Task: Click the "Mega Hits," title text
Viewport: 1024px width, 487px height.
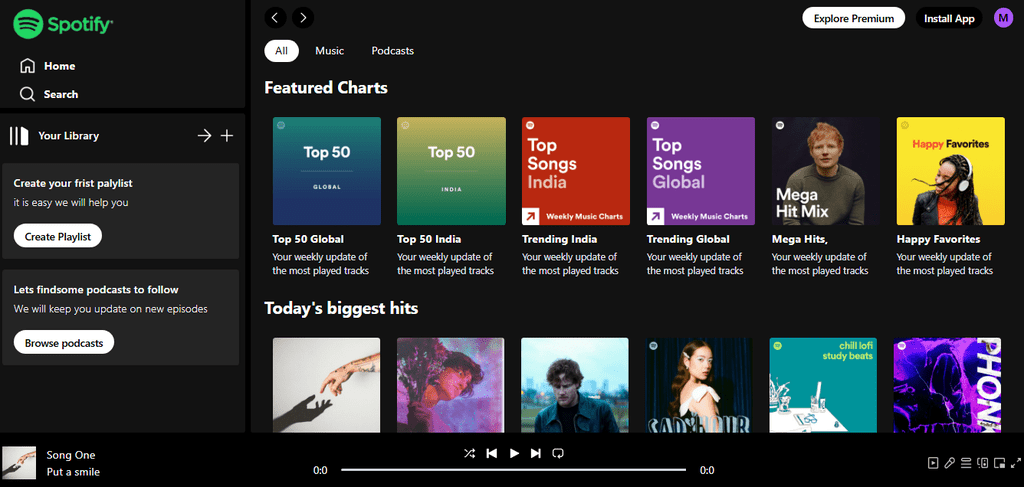Action: [x=800, y=239]
